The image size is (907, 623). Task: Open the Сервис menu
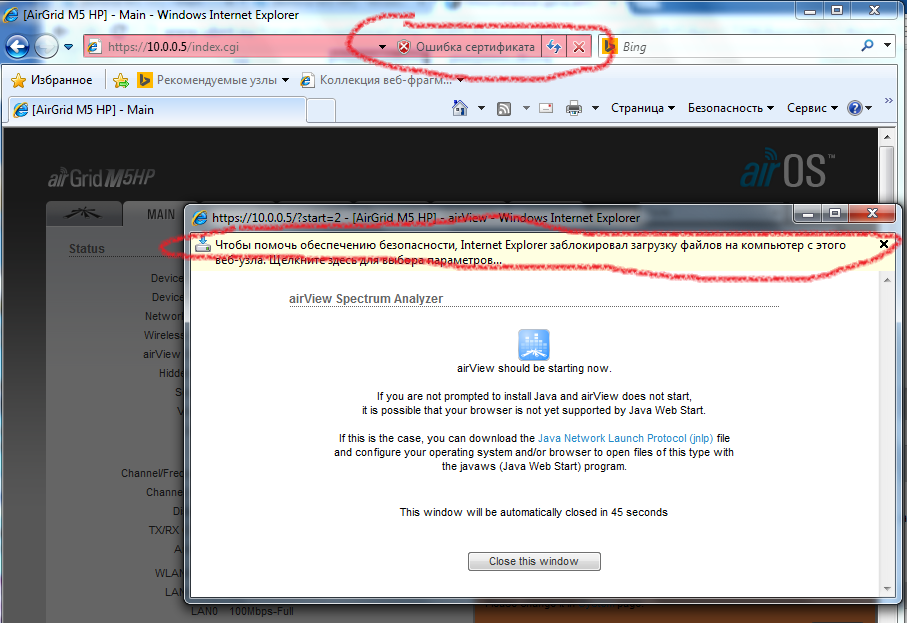[812, 108]
